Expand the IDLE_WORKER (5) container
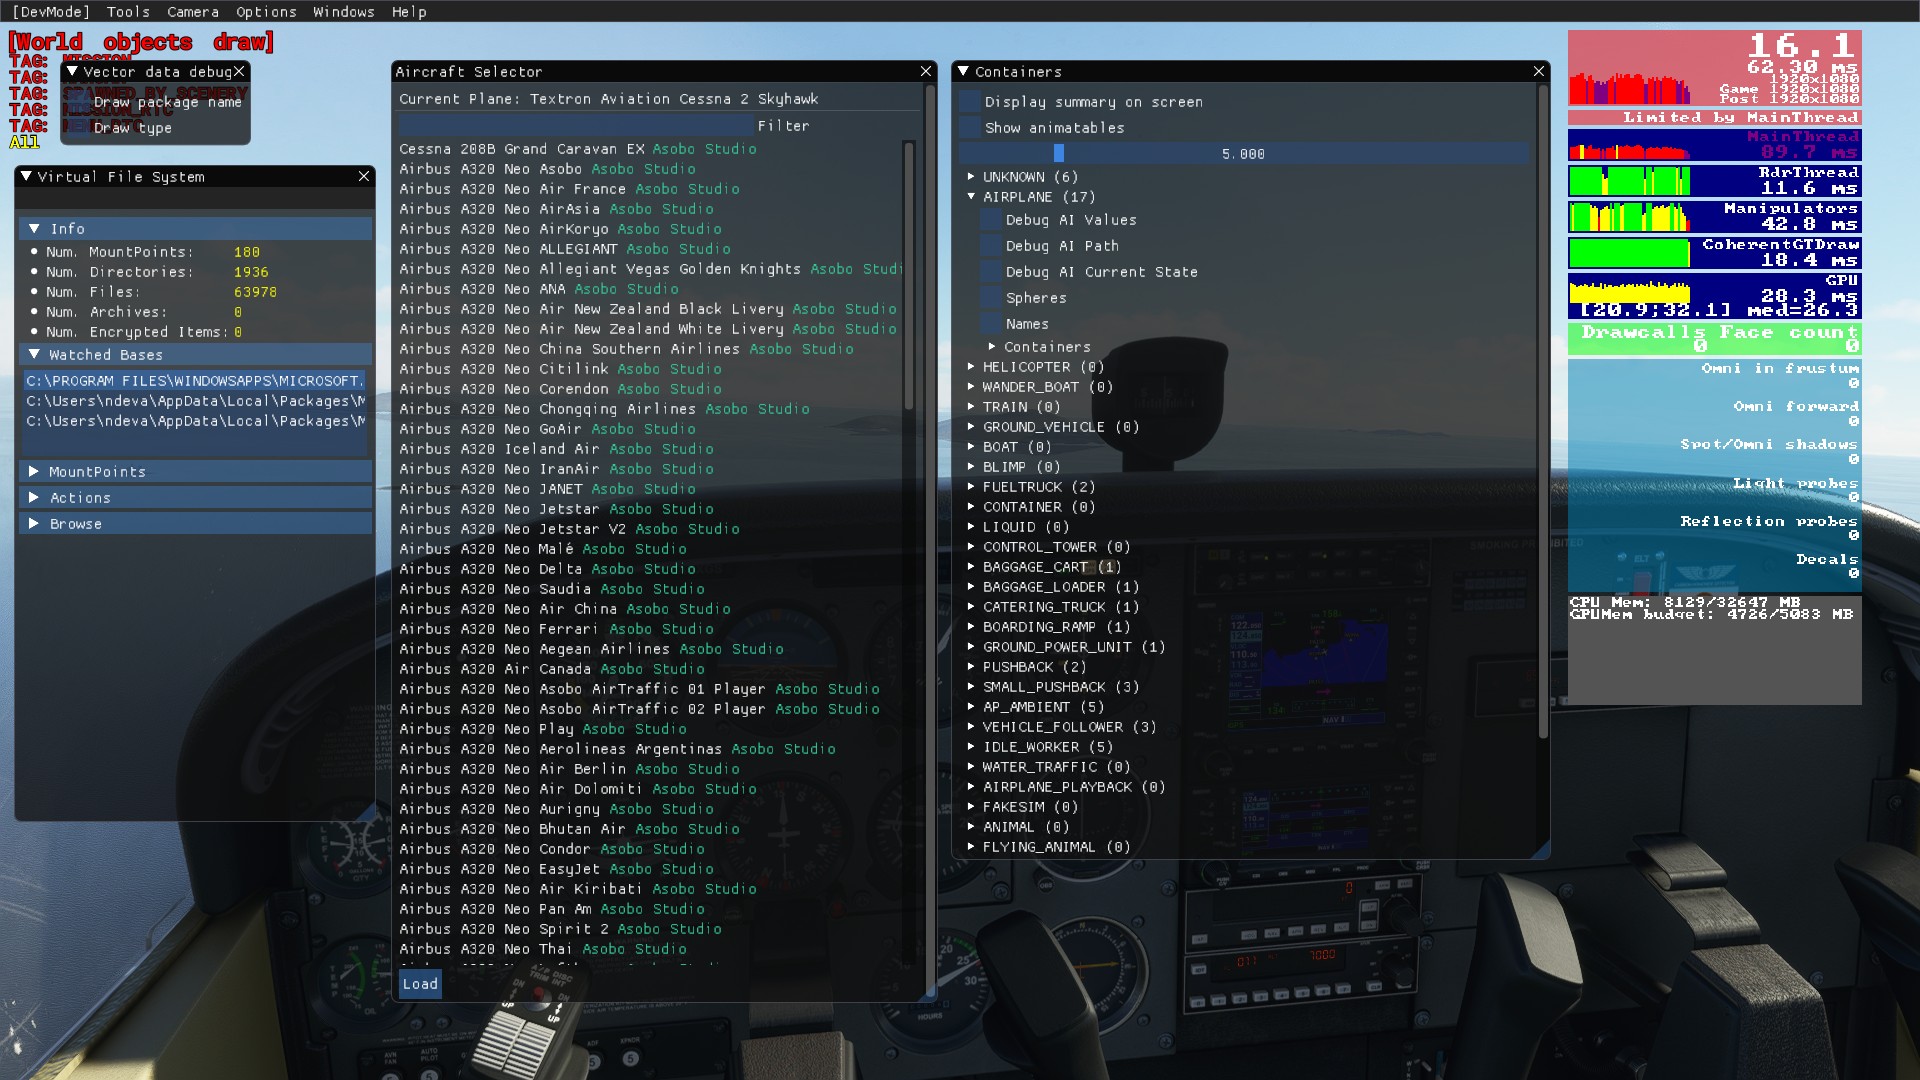 tap(971, 747)
